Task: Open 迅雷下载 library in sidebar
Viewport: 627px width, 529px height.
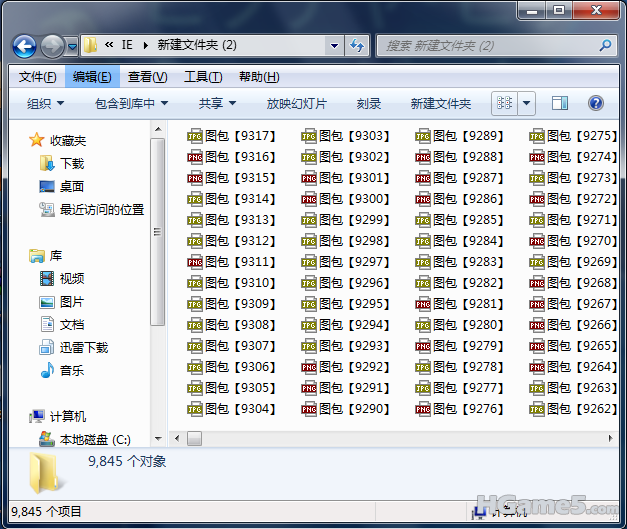Action: click(83, 347)
